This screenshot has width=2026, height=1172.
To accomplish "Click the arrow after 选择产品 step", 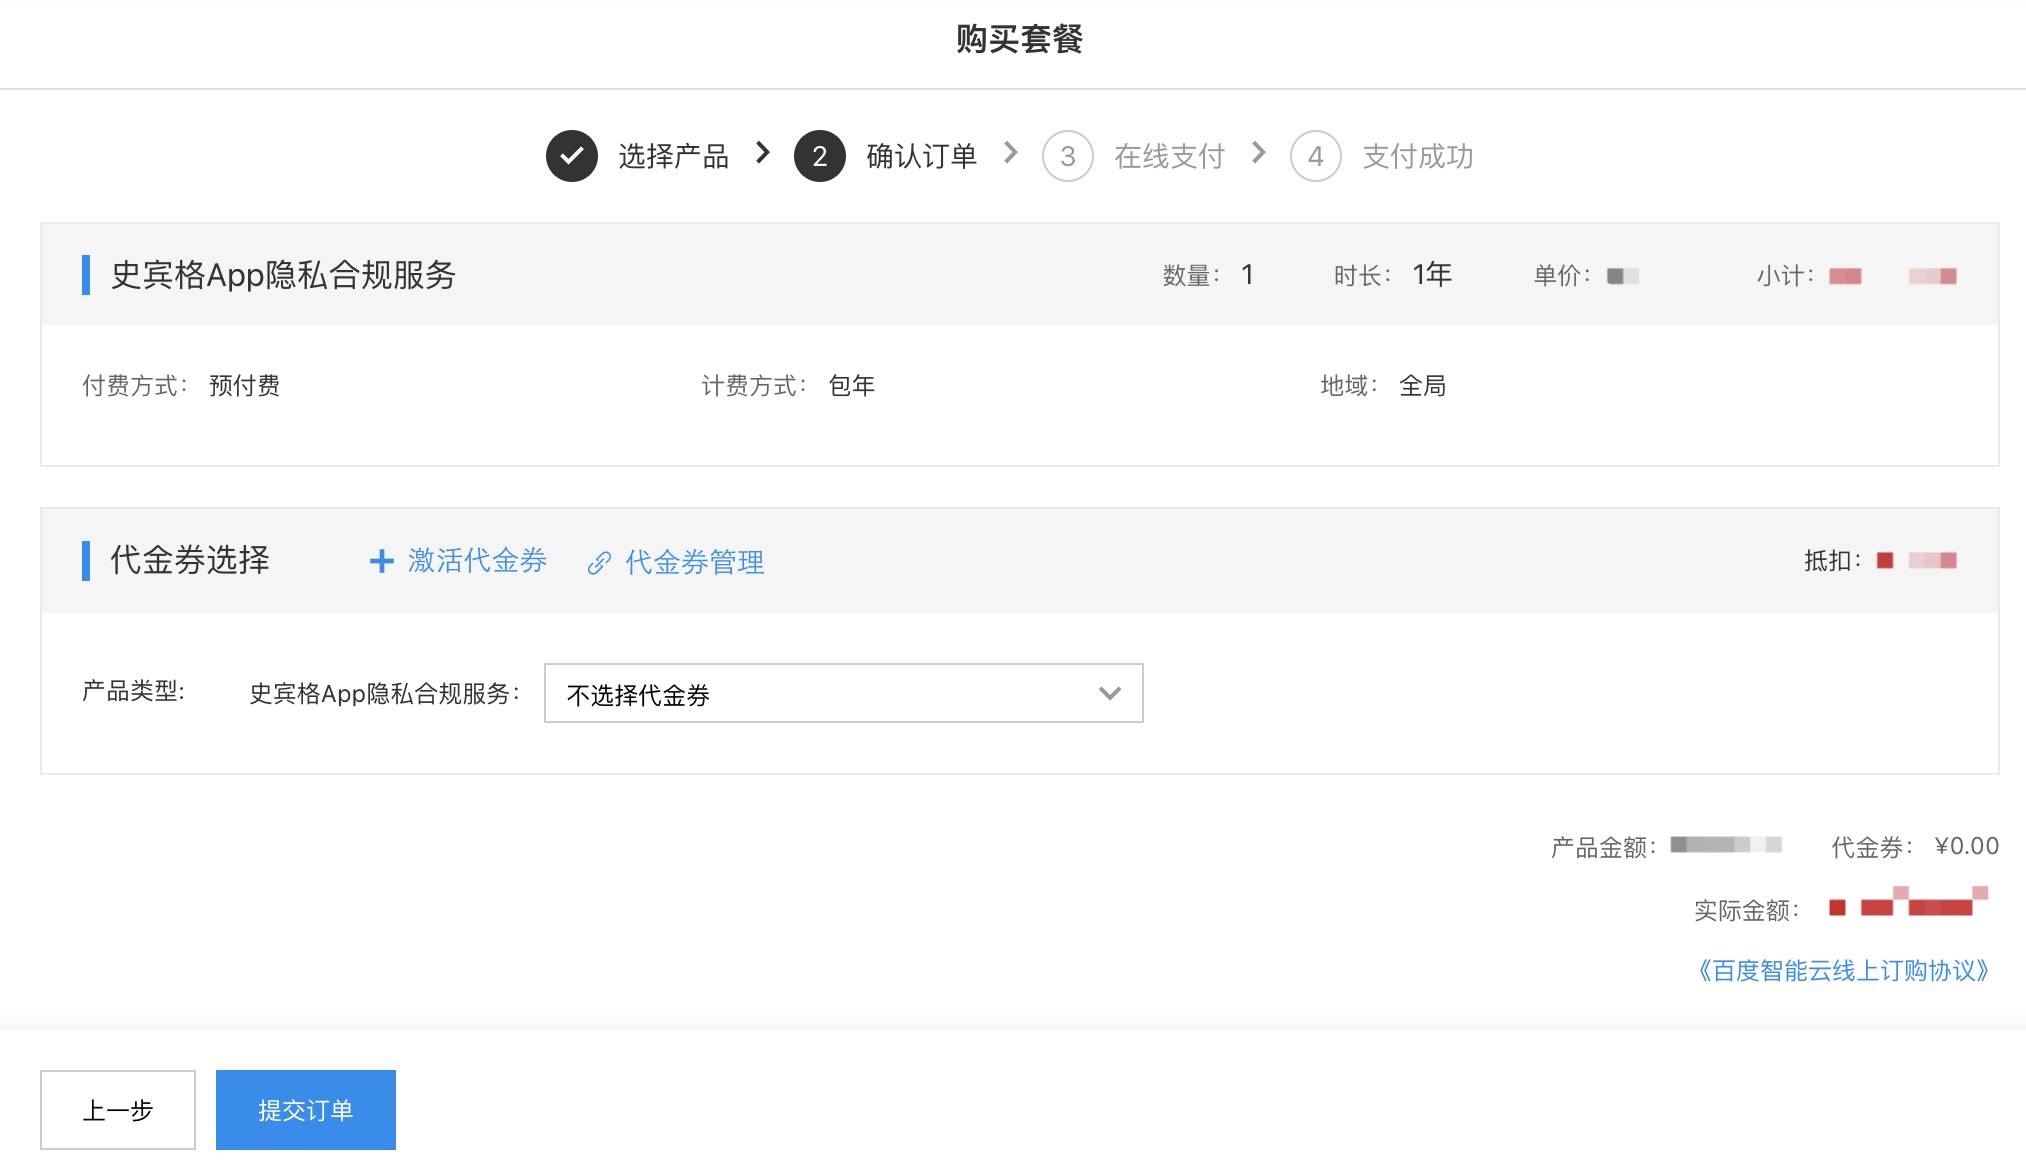I will click(x=763, y=153).
